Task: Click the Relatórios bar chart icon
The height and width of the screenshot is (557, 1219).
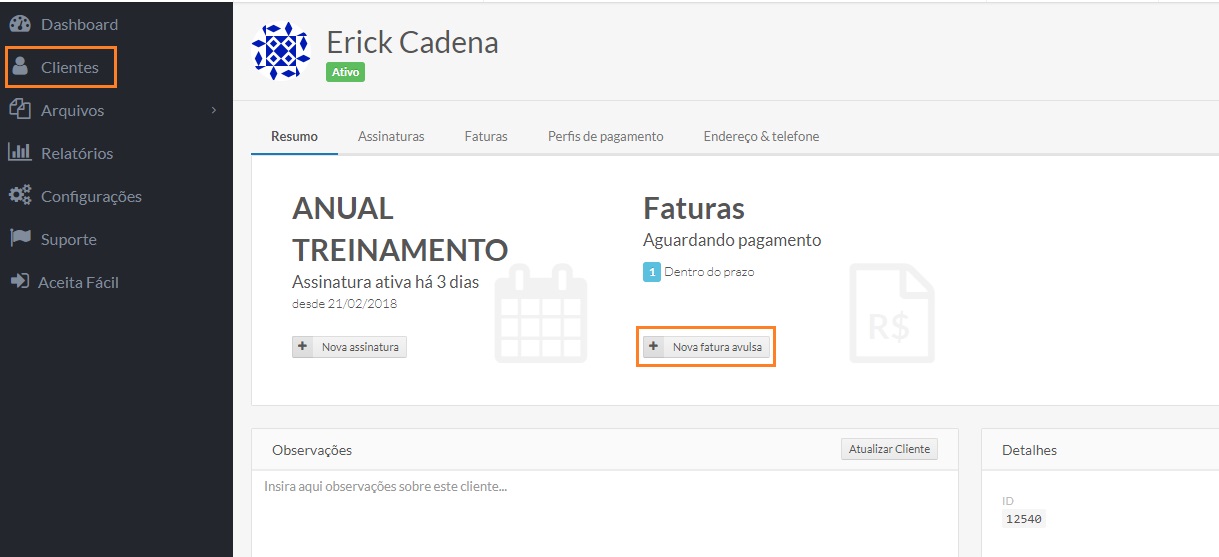Action: coord(20,153)
